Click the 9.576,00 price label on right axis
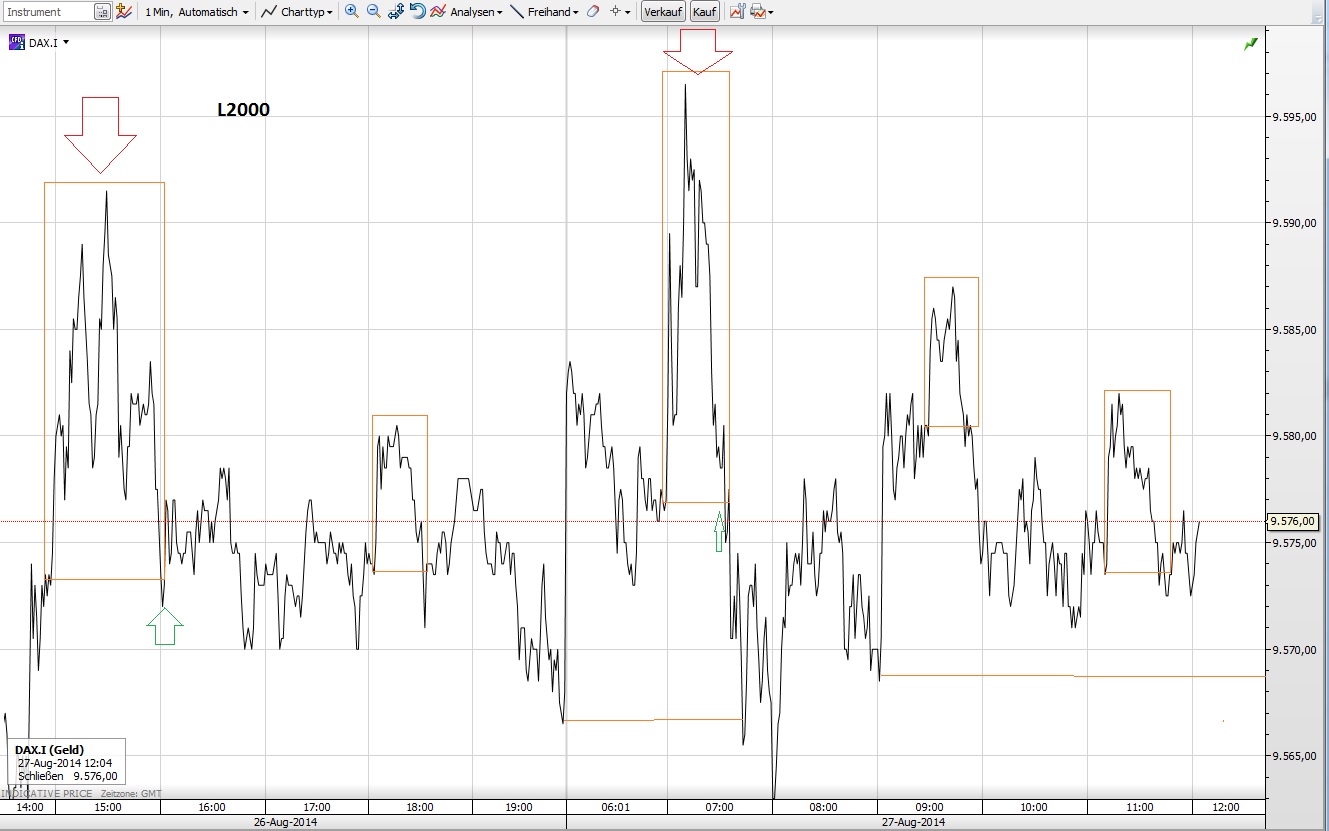The width and height of the screenshot is (1329, 831). (1293, 520)
